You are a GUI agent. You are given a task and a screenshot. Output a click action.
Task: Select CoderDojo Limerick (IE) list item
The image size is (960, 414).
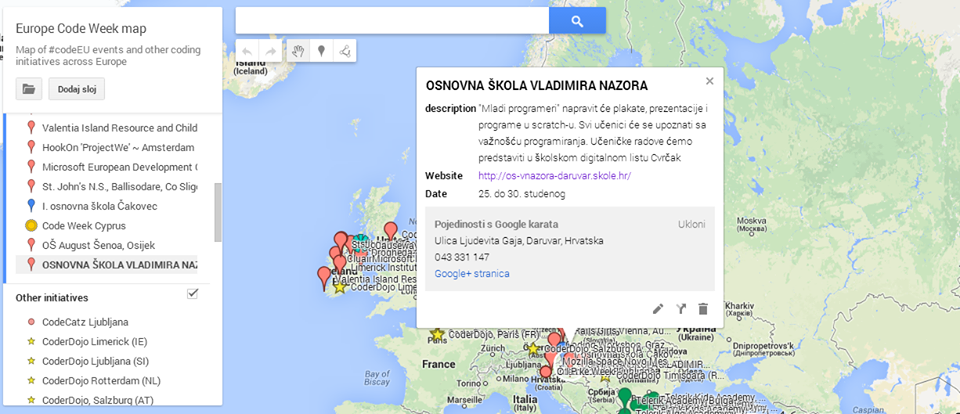(95, 341)
